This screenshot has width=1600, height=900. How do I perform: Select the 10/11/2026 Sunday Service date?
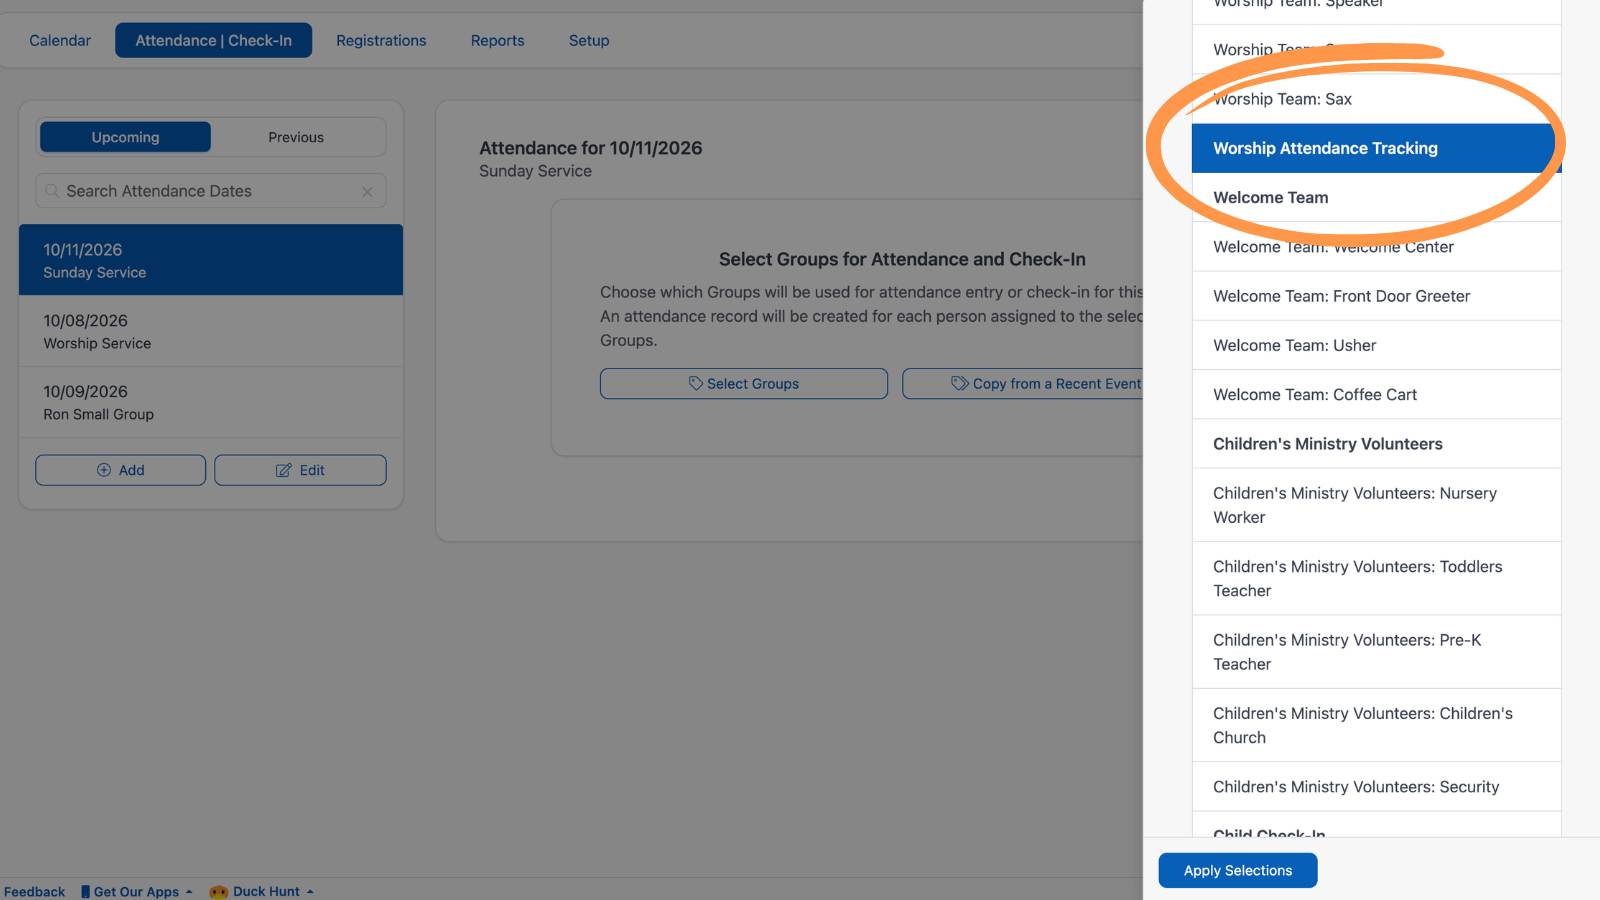click(211, 260)
